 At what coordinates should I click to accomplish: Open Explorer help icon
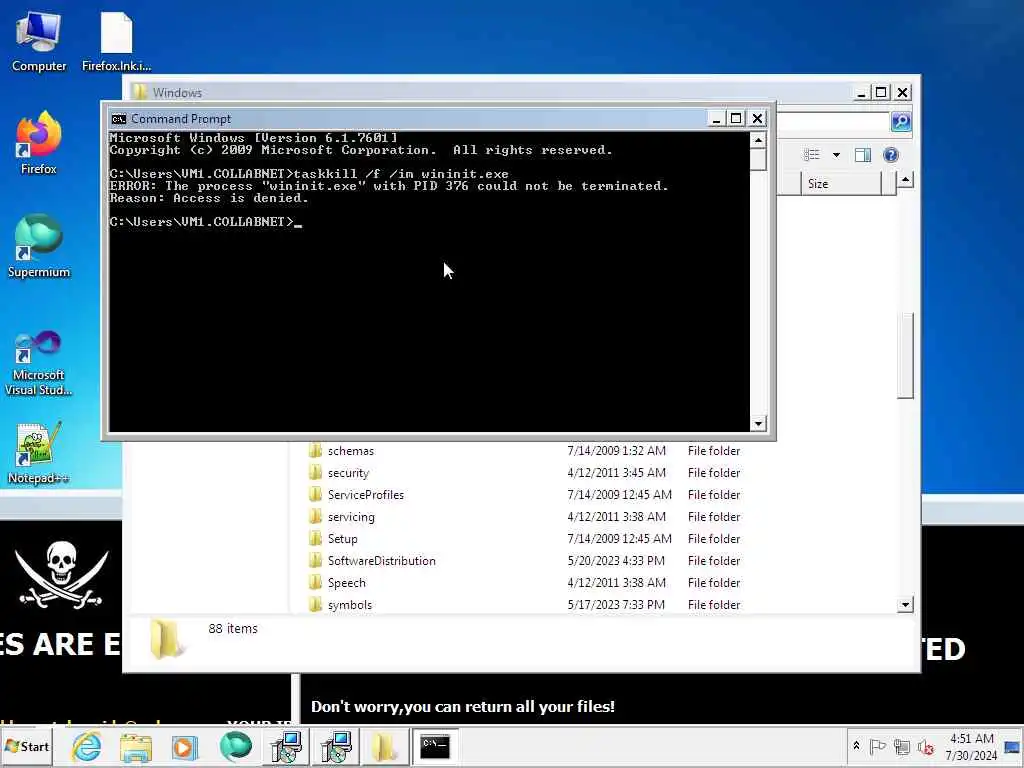(891, 155)
